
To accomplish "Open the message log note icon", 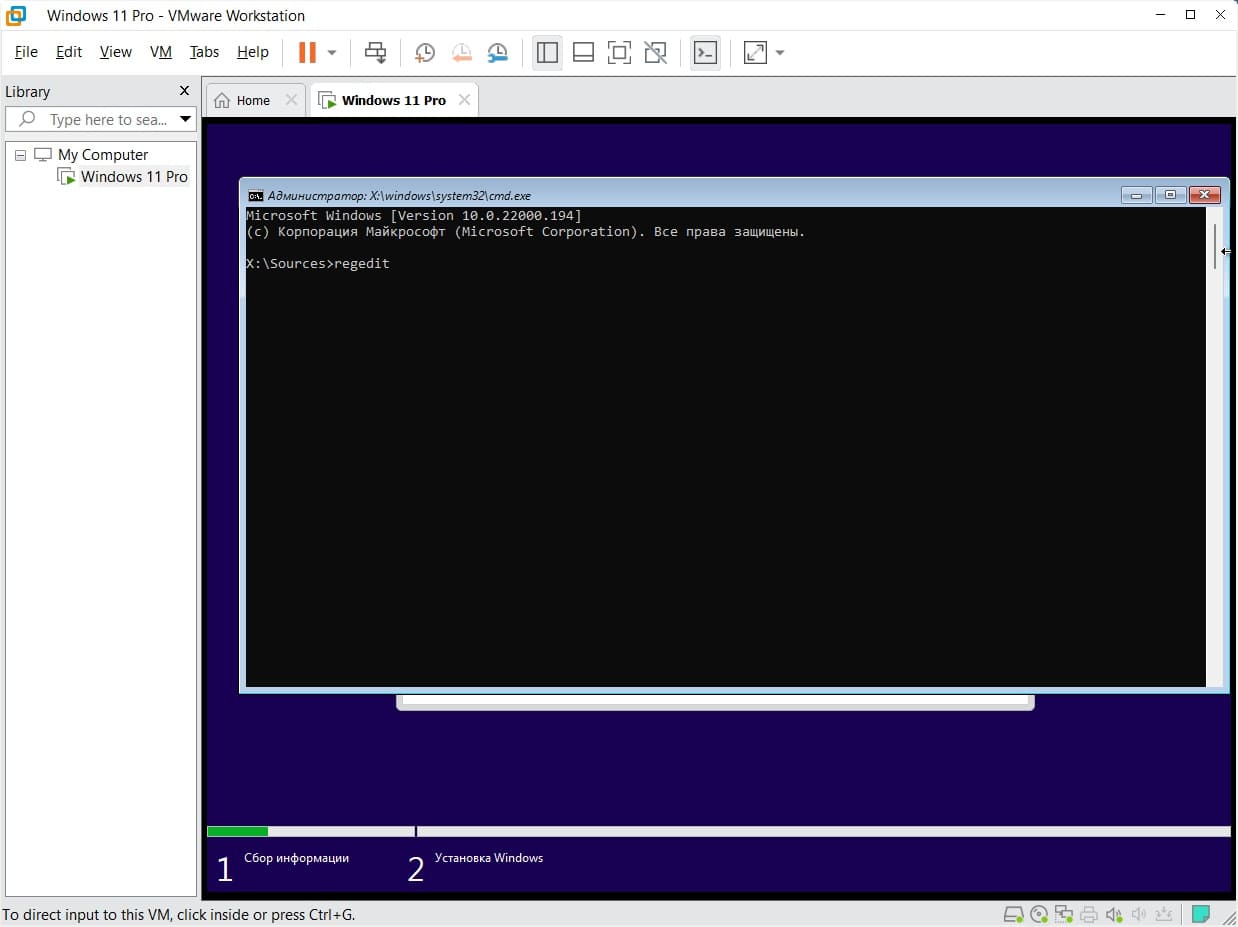I will click(1201, 914).
